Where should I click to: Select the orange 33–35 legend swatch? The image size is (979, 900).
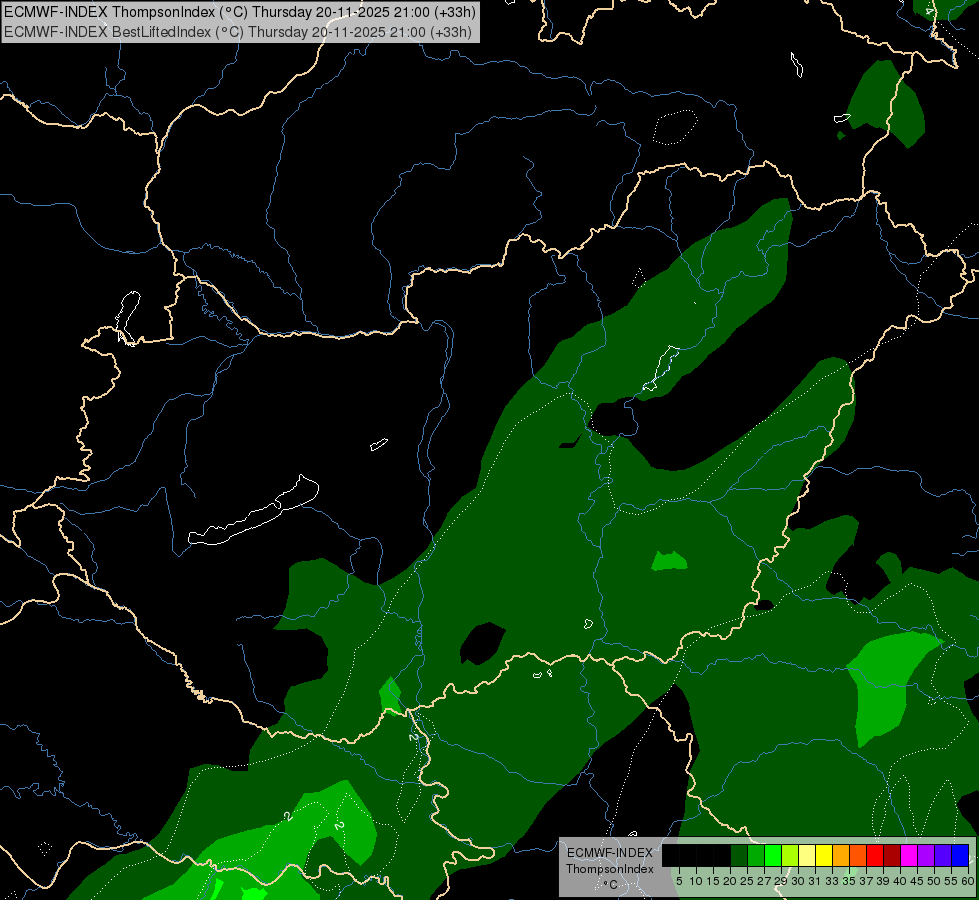coord(841,855)
